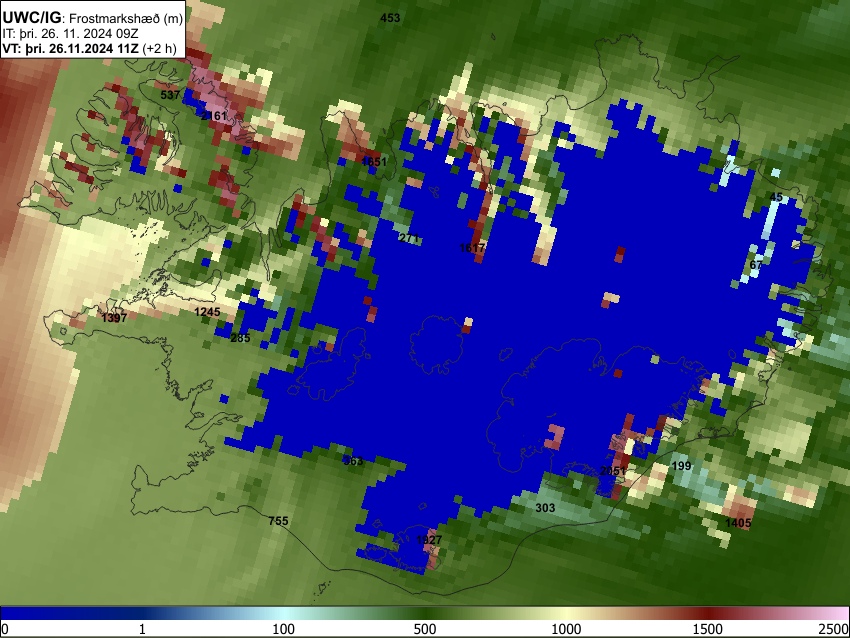The height and width of the screenshot is (638, 850).
Task: Click the map value 285
Action: [x=240, y=338]
